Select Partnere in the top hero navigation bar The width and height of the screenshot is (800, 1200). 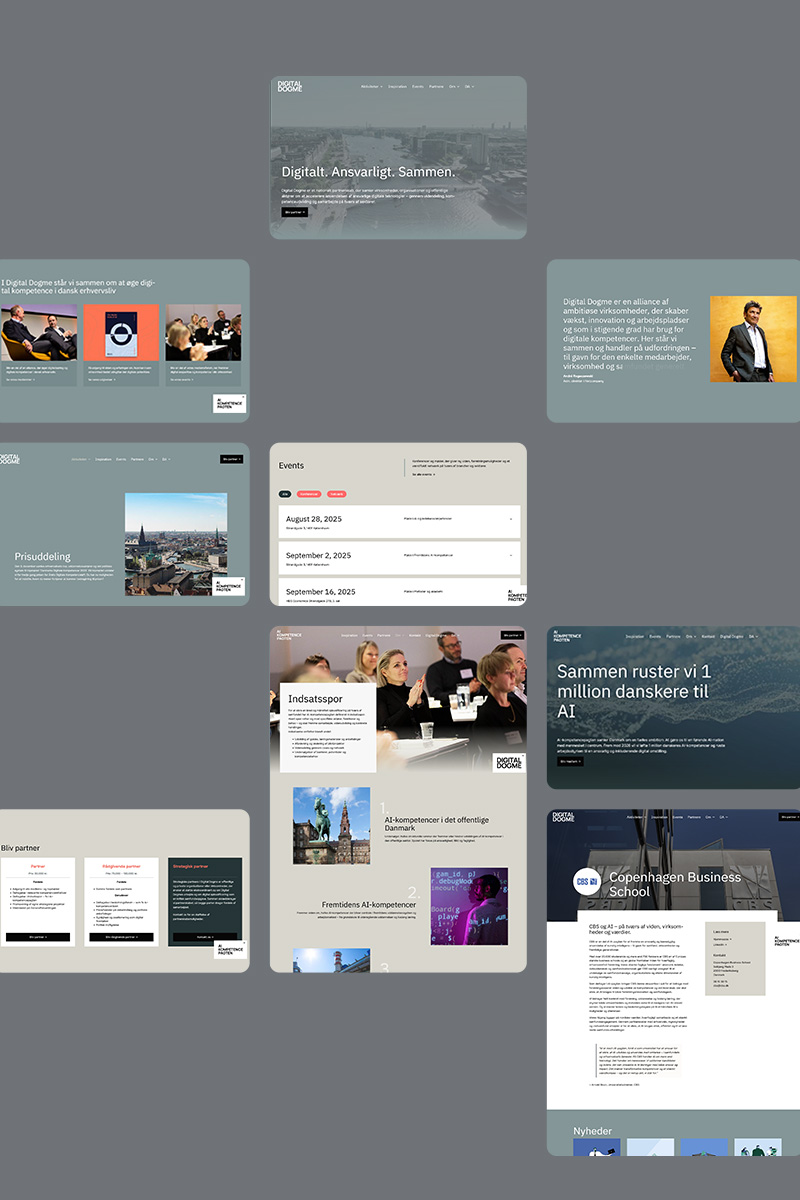tap(436, 87)
